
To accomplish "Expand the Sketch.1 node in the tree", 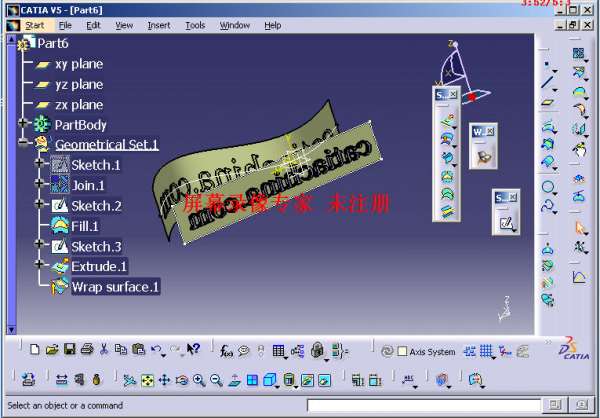I will click(x=39, y=164).
